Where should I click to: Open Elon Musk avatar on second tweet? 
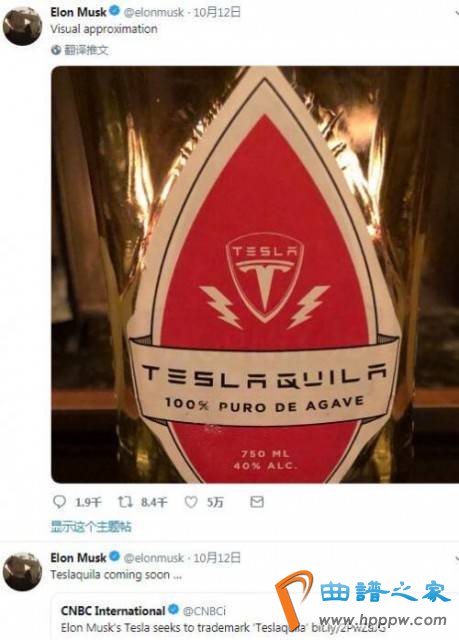pos(22,571)
